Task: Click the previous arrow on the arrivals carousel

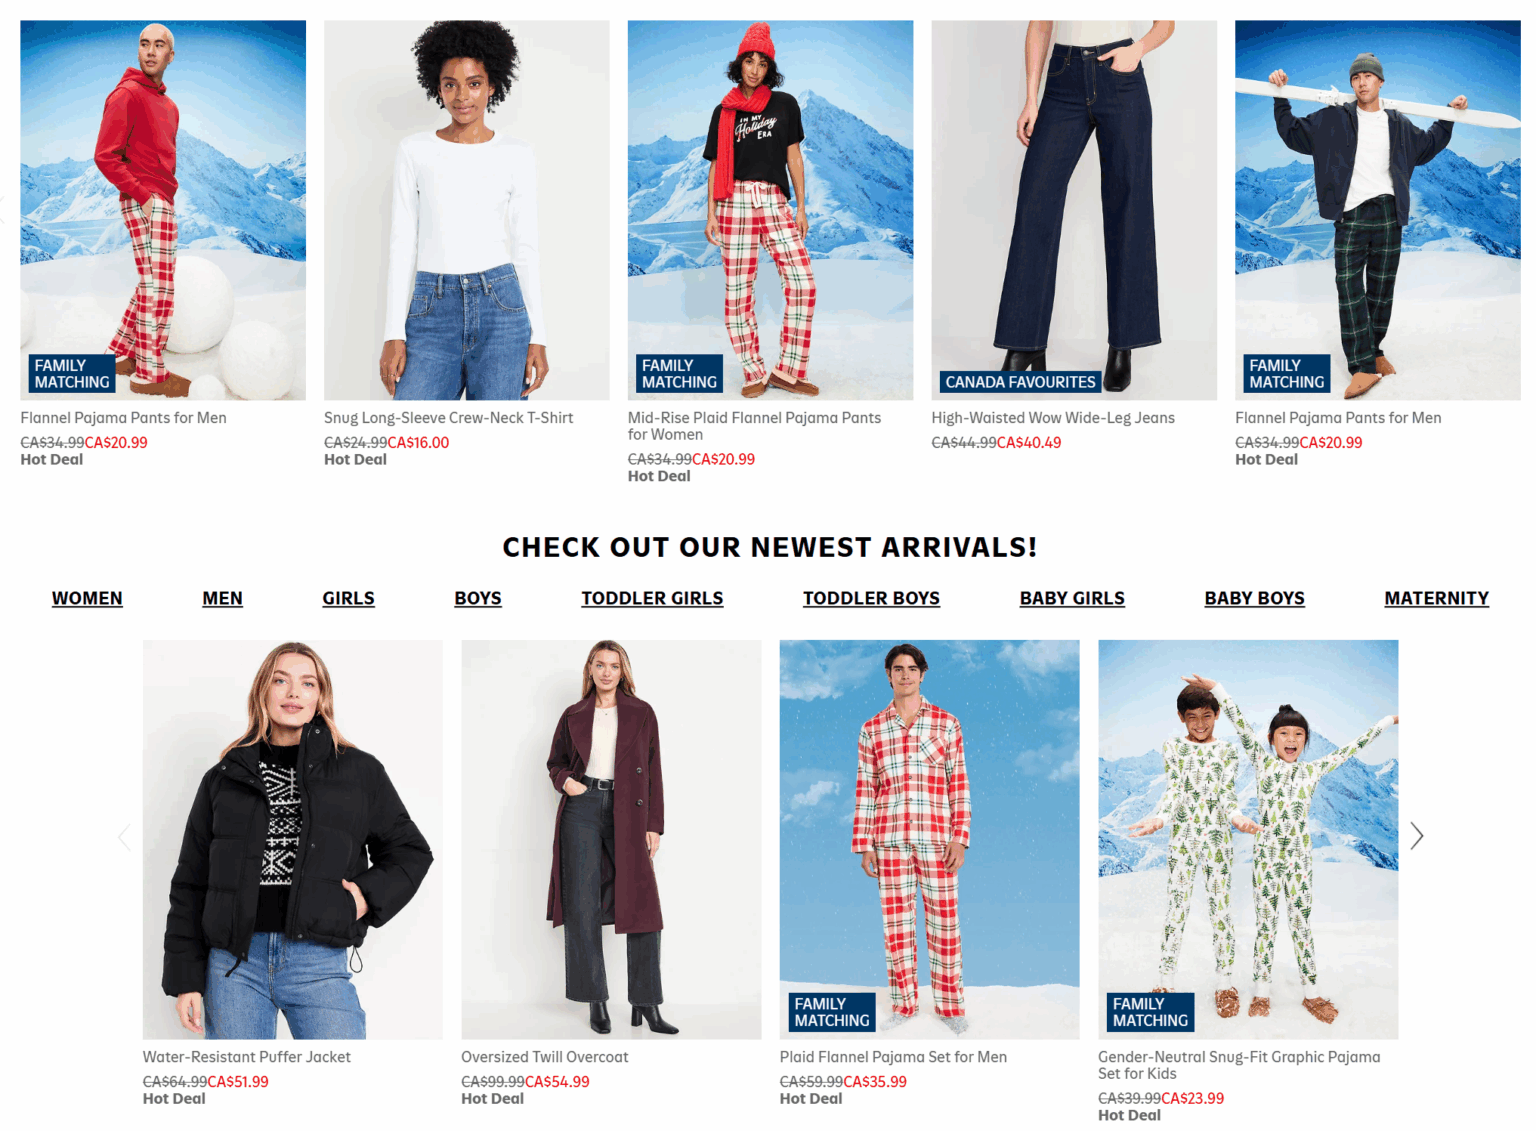Action: click(124, 837)
